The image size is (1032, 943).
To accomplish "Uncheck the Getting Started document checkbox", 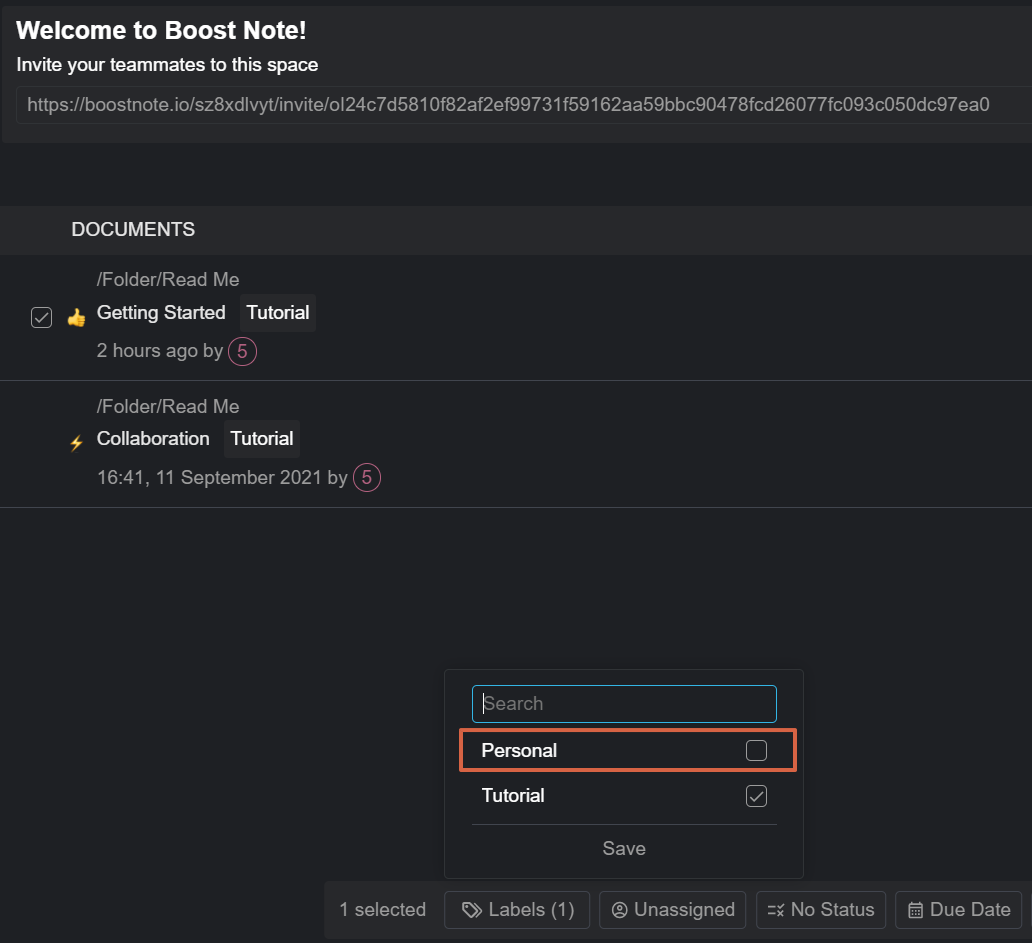I will click(41, 317).
